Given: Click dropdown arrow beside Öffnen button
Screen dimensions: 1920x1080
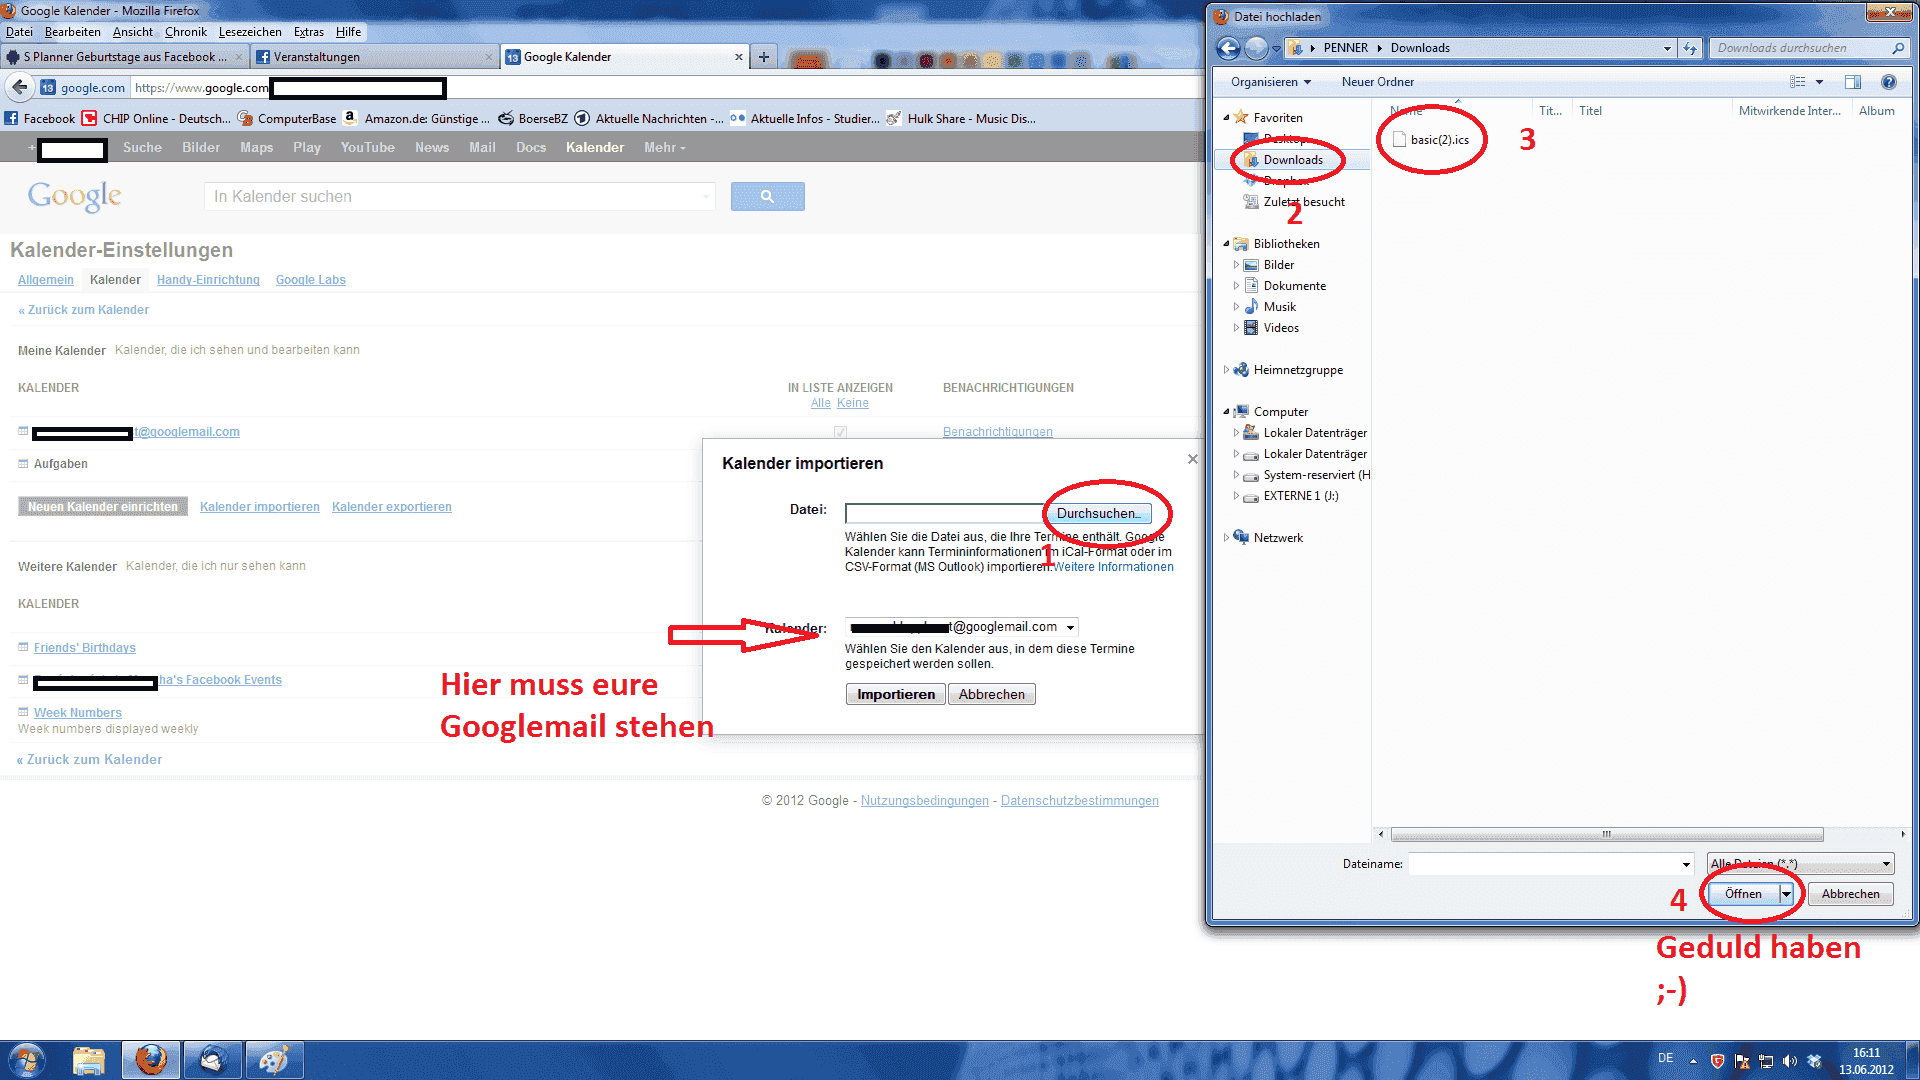Looking at the screenshot, I should 1786,894.
